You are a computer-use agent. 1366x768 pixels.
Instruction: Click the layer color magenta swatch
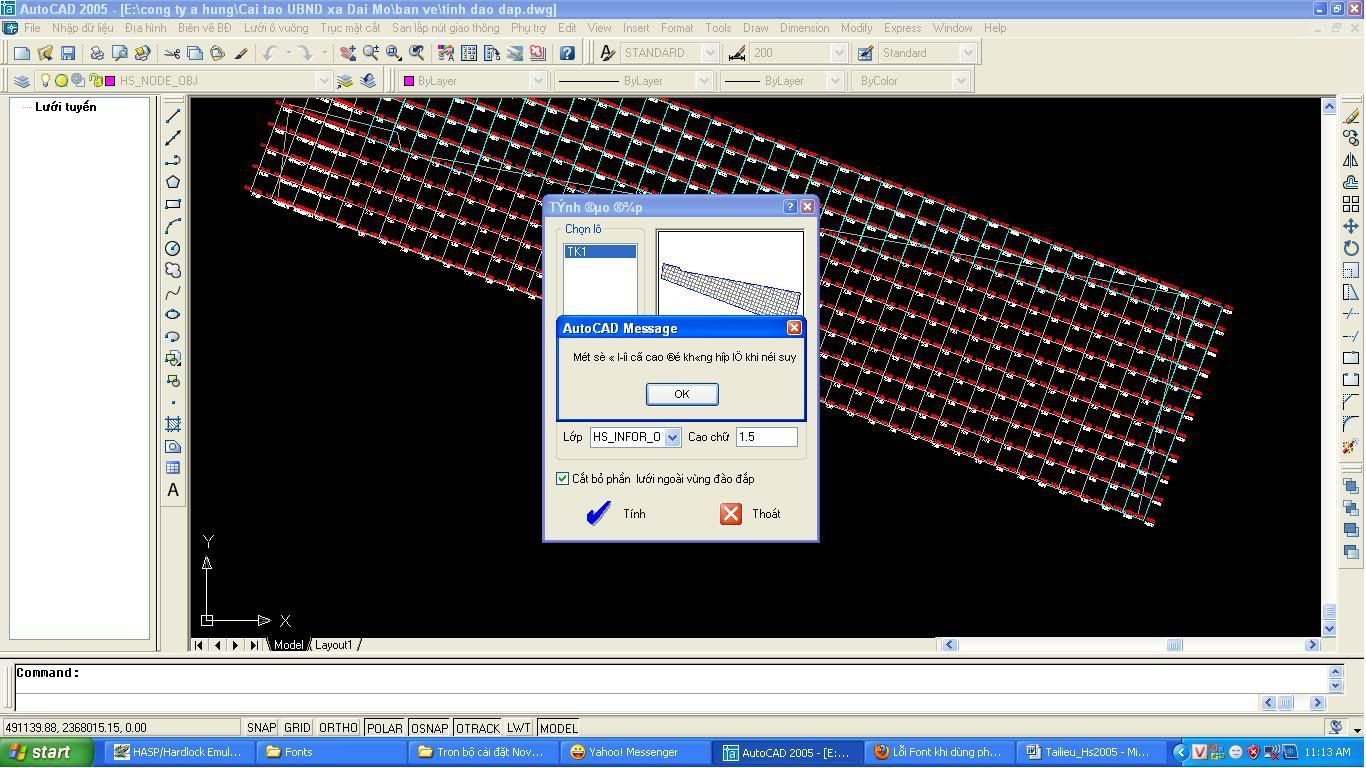point(110,81)
